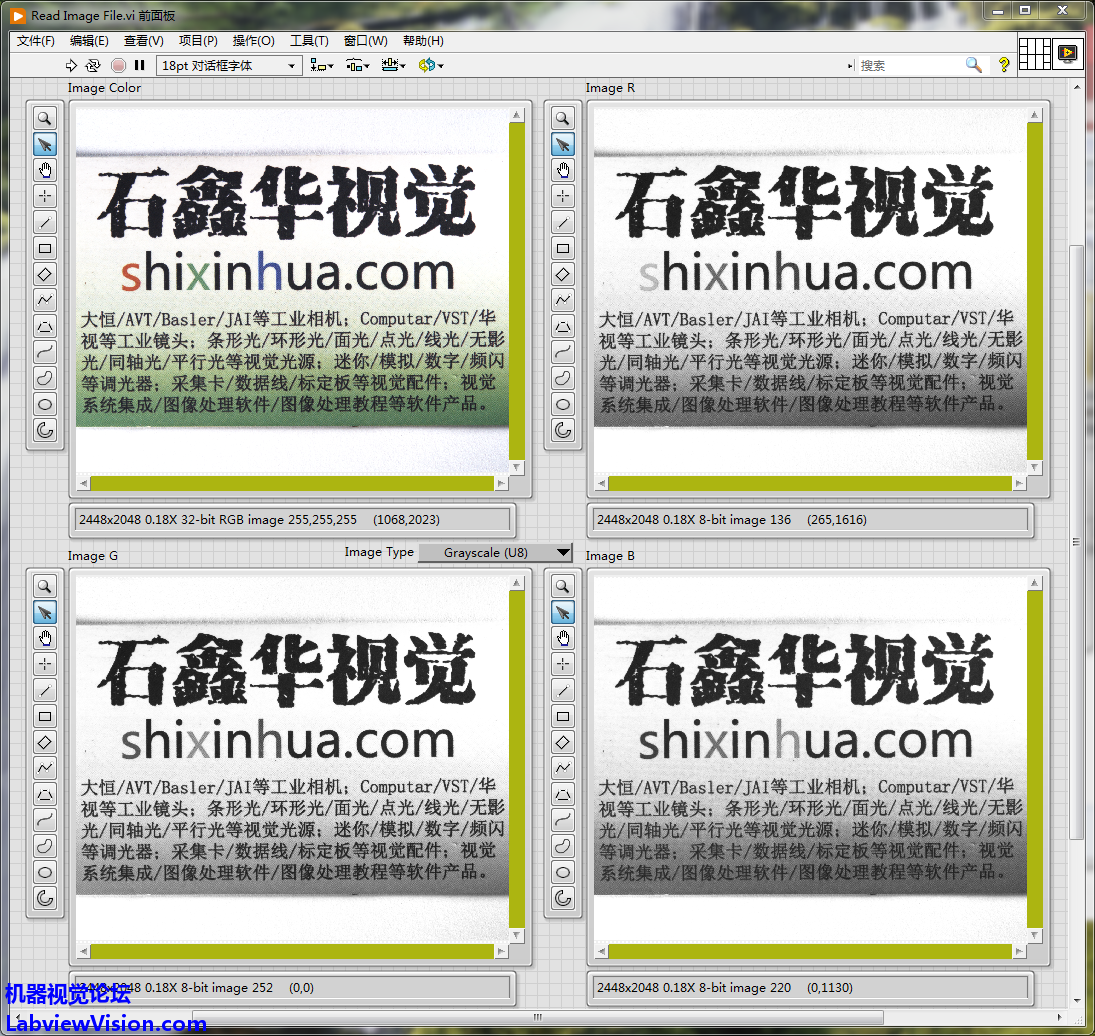Toggle the Pause button in the toolbar

coord(140,65)
